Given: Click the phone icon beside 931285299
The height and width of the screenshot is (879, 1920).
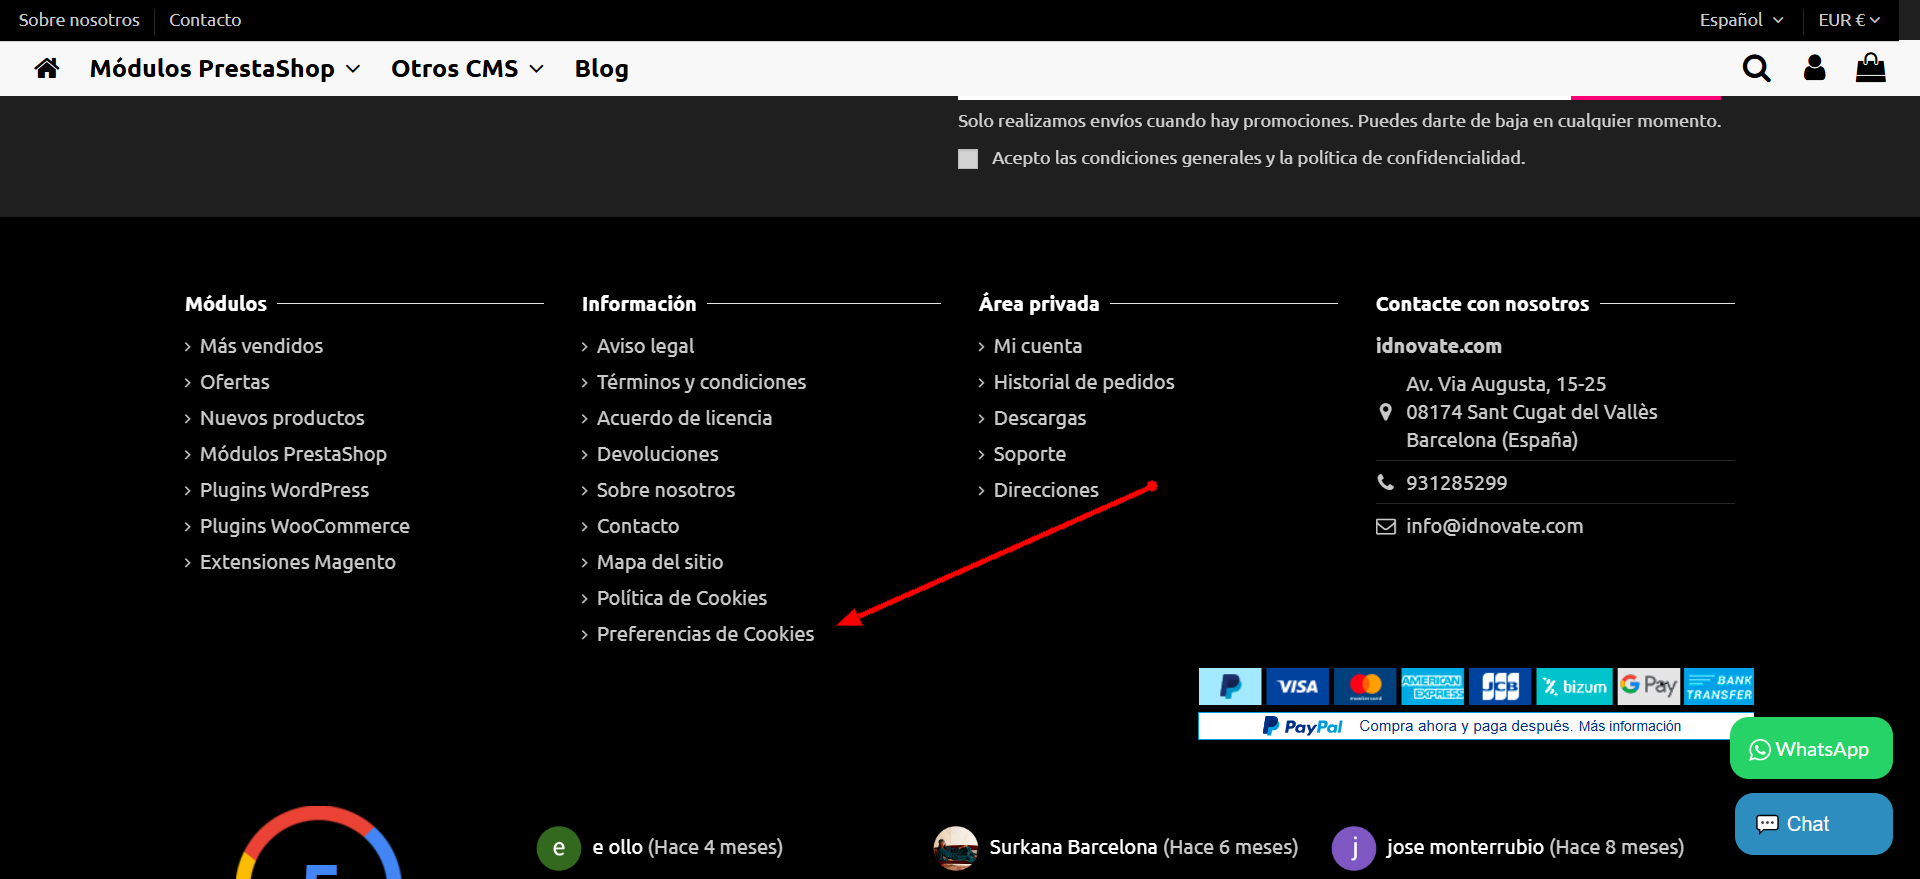Looking at the screenshot, I should tap(1385, 482).
